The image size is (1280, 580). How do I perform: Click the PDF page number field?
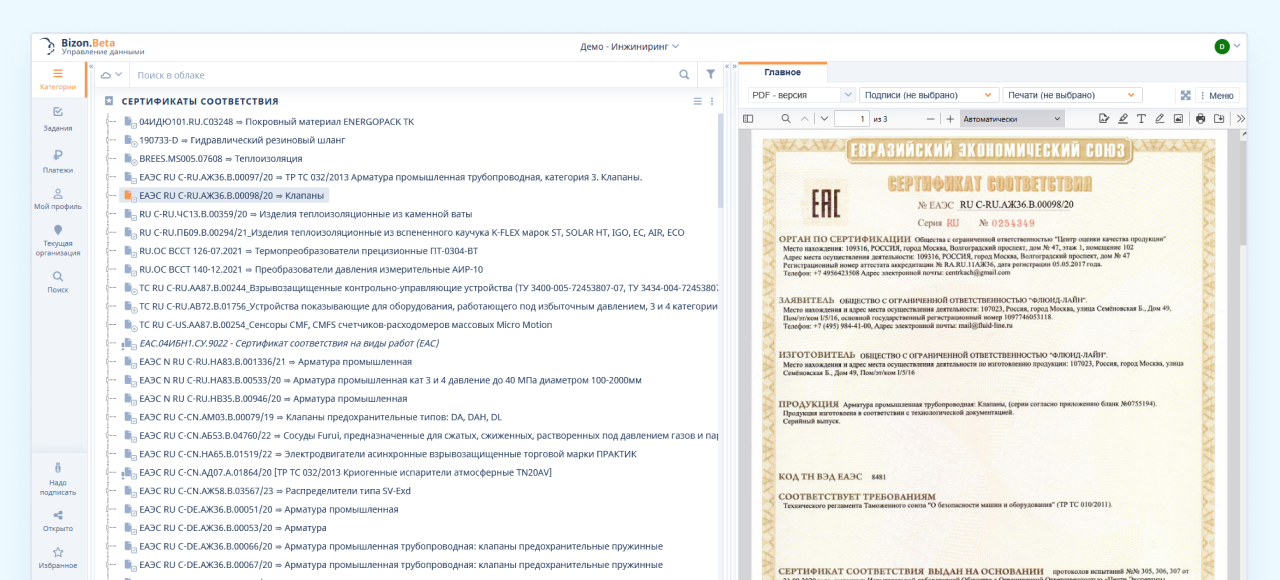[x=852, y=119]
